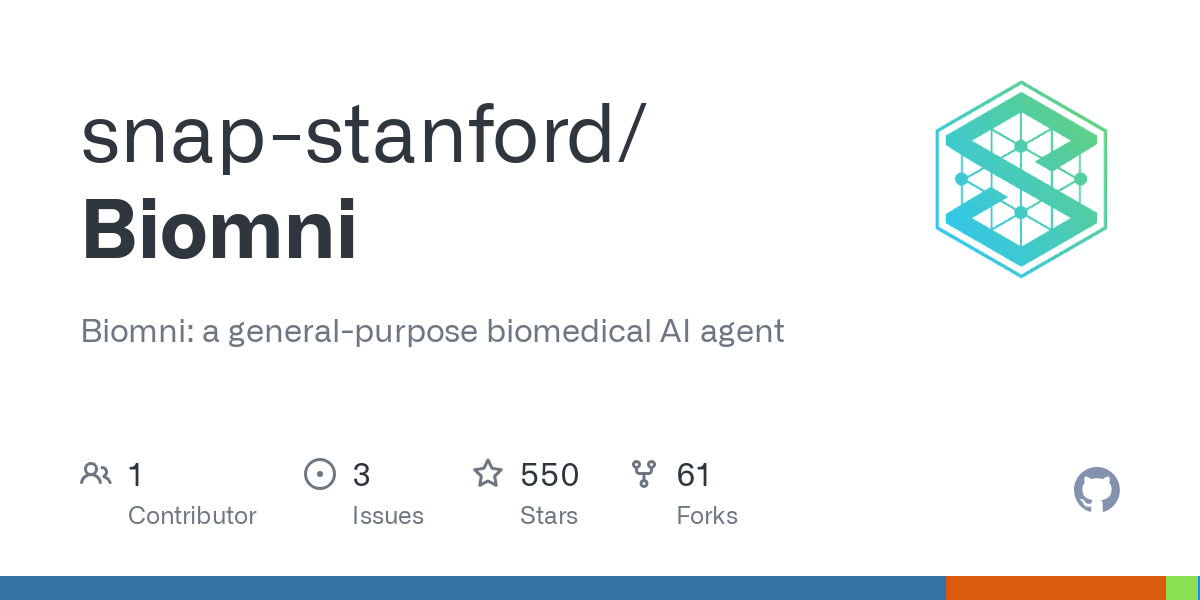Click the GitHub octocat icon
1200x600 pixels.
1097,490
